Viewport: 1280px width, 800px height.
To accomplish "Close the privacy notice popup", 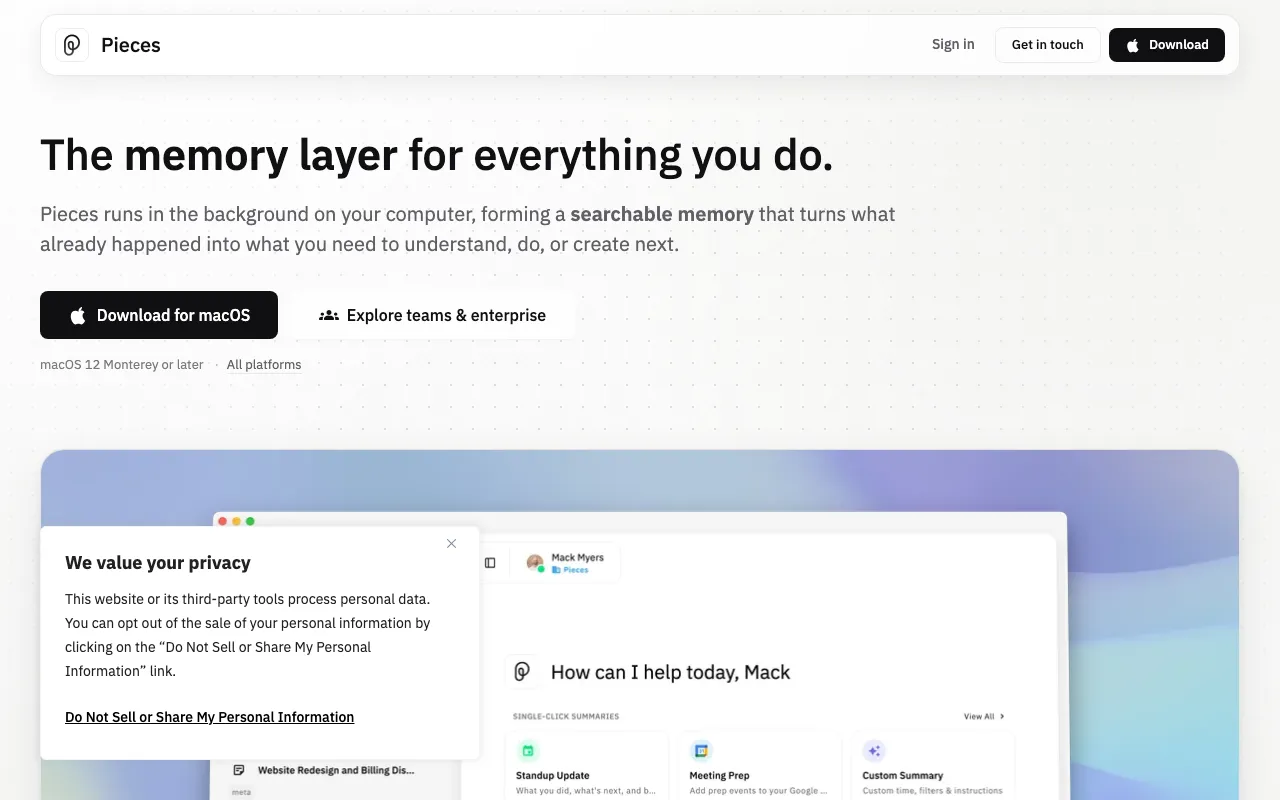I will point(451,544).
